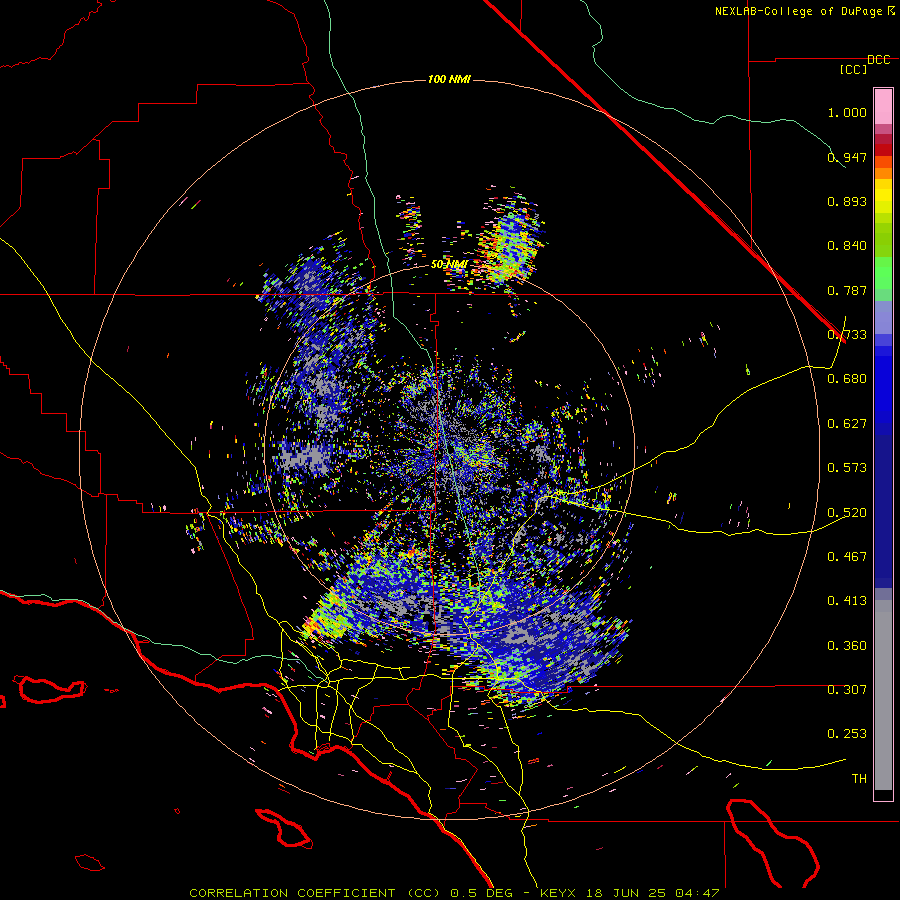Pick the yellow swatch in the color bar
This screenshot has height=900, width=900.
coord(883,196)
